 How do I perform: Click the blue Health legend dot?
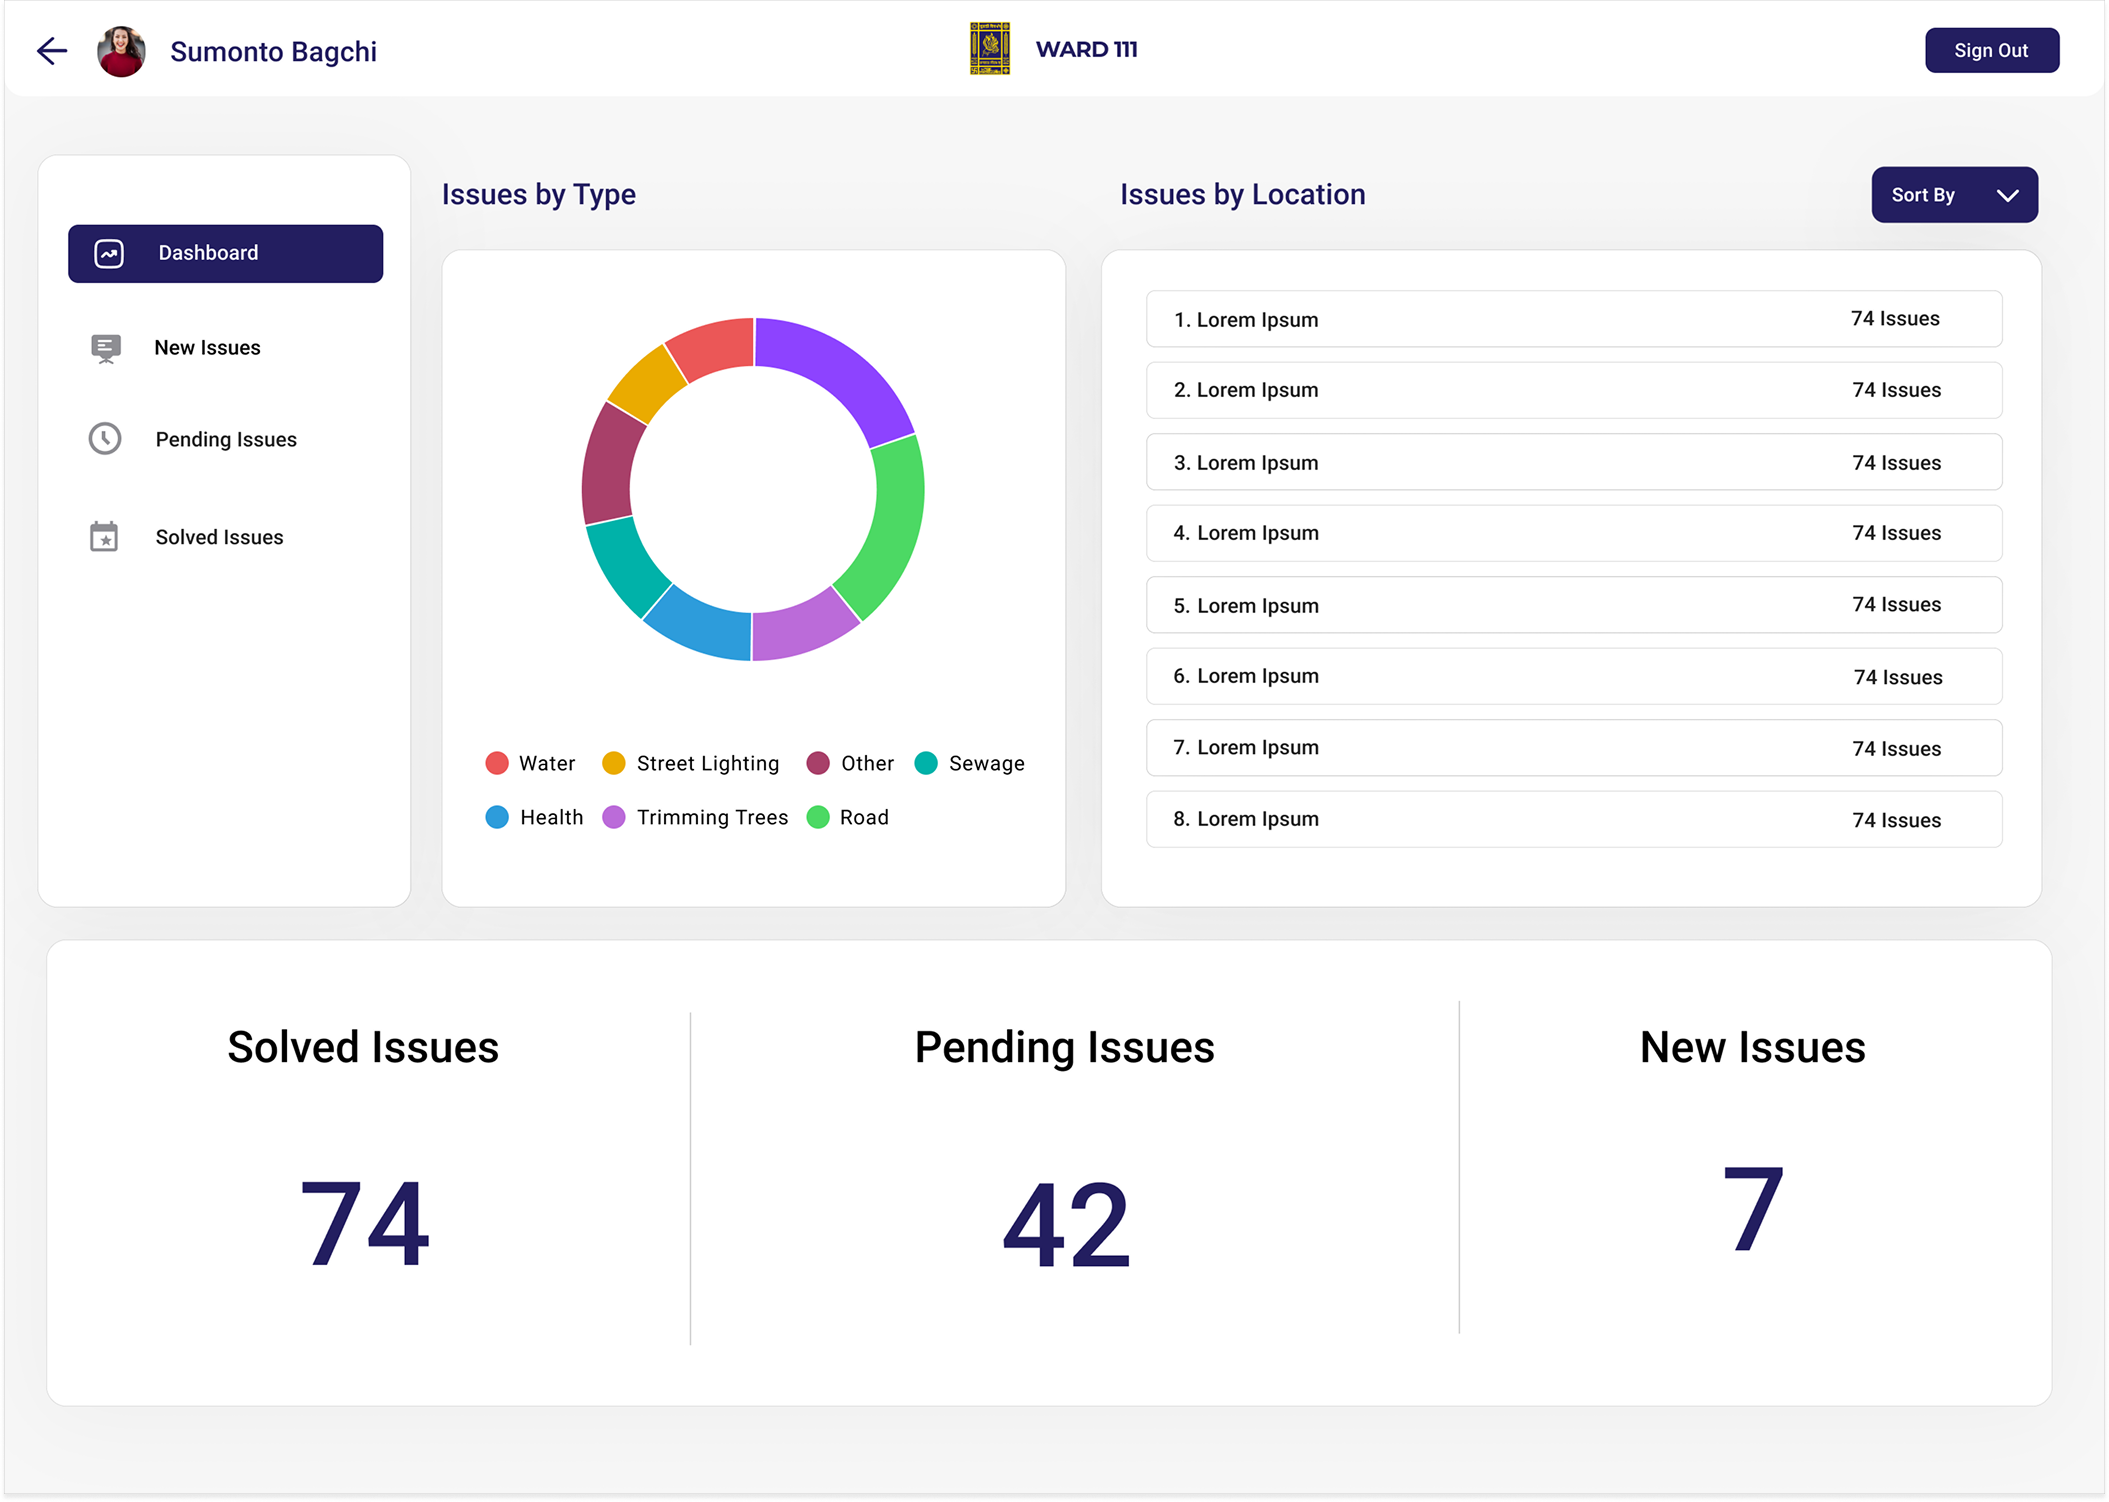[x=497, y=817]
